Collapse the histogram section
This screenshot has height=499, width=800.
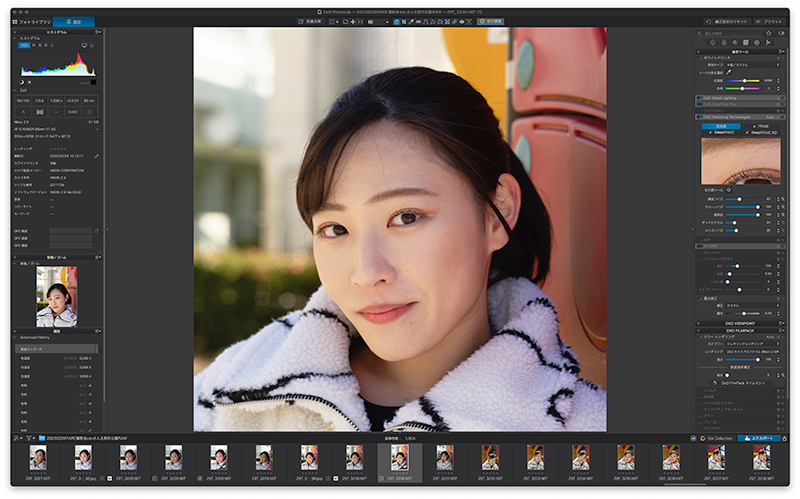(x=14, y=38)
